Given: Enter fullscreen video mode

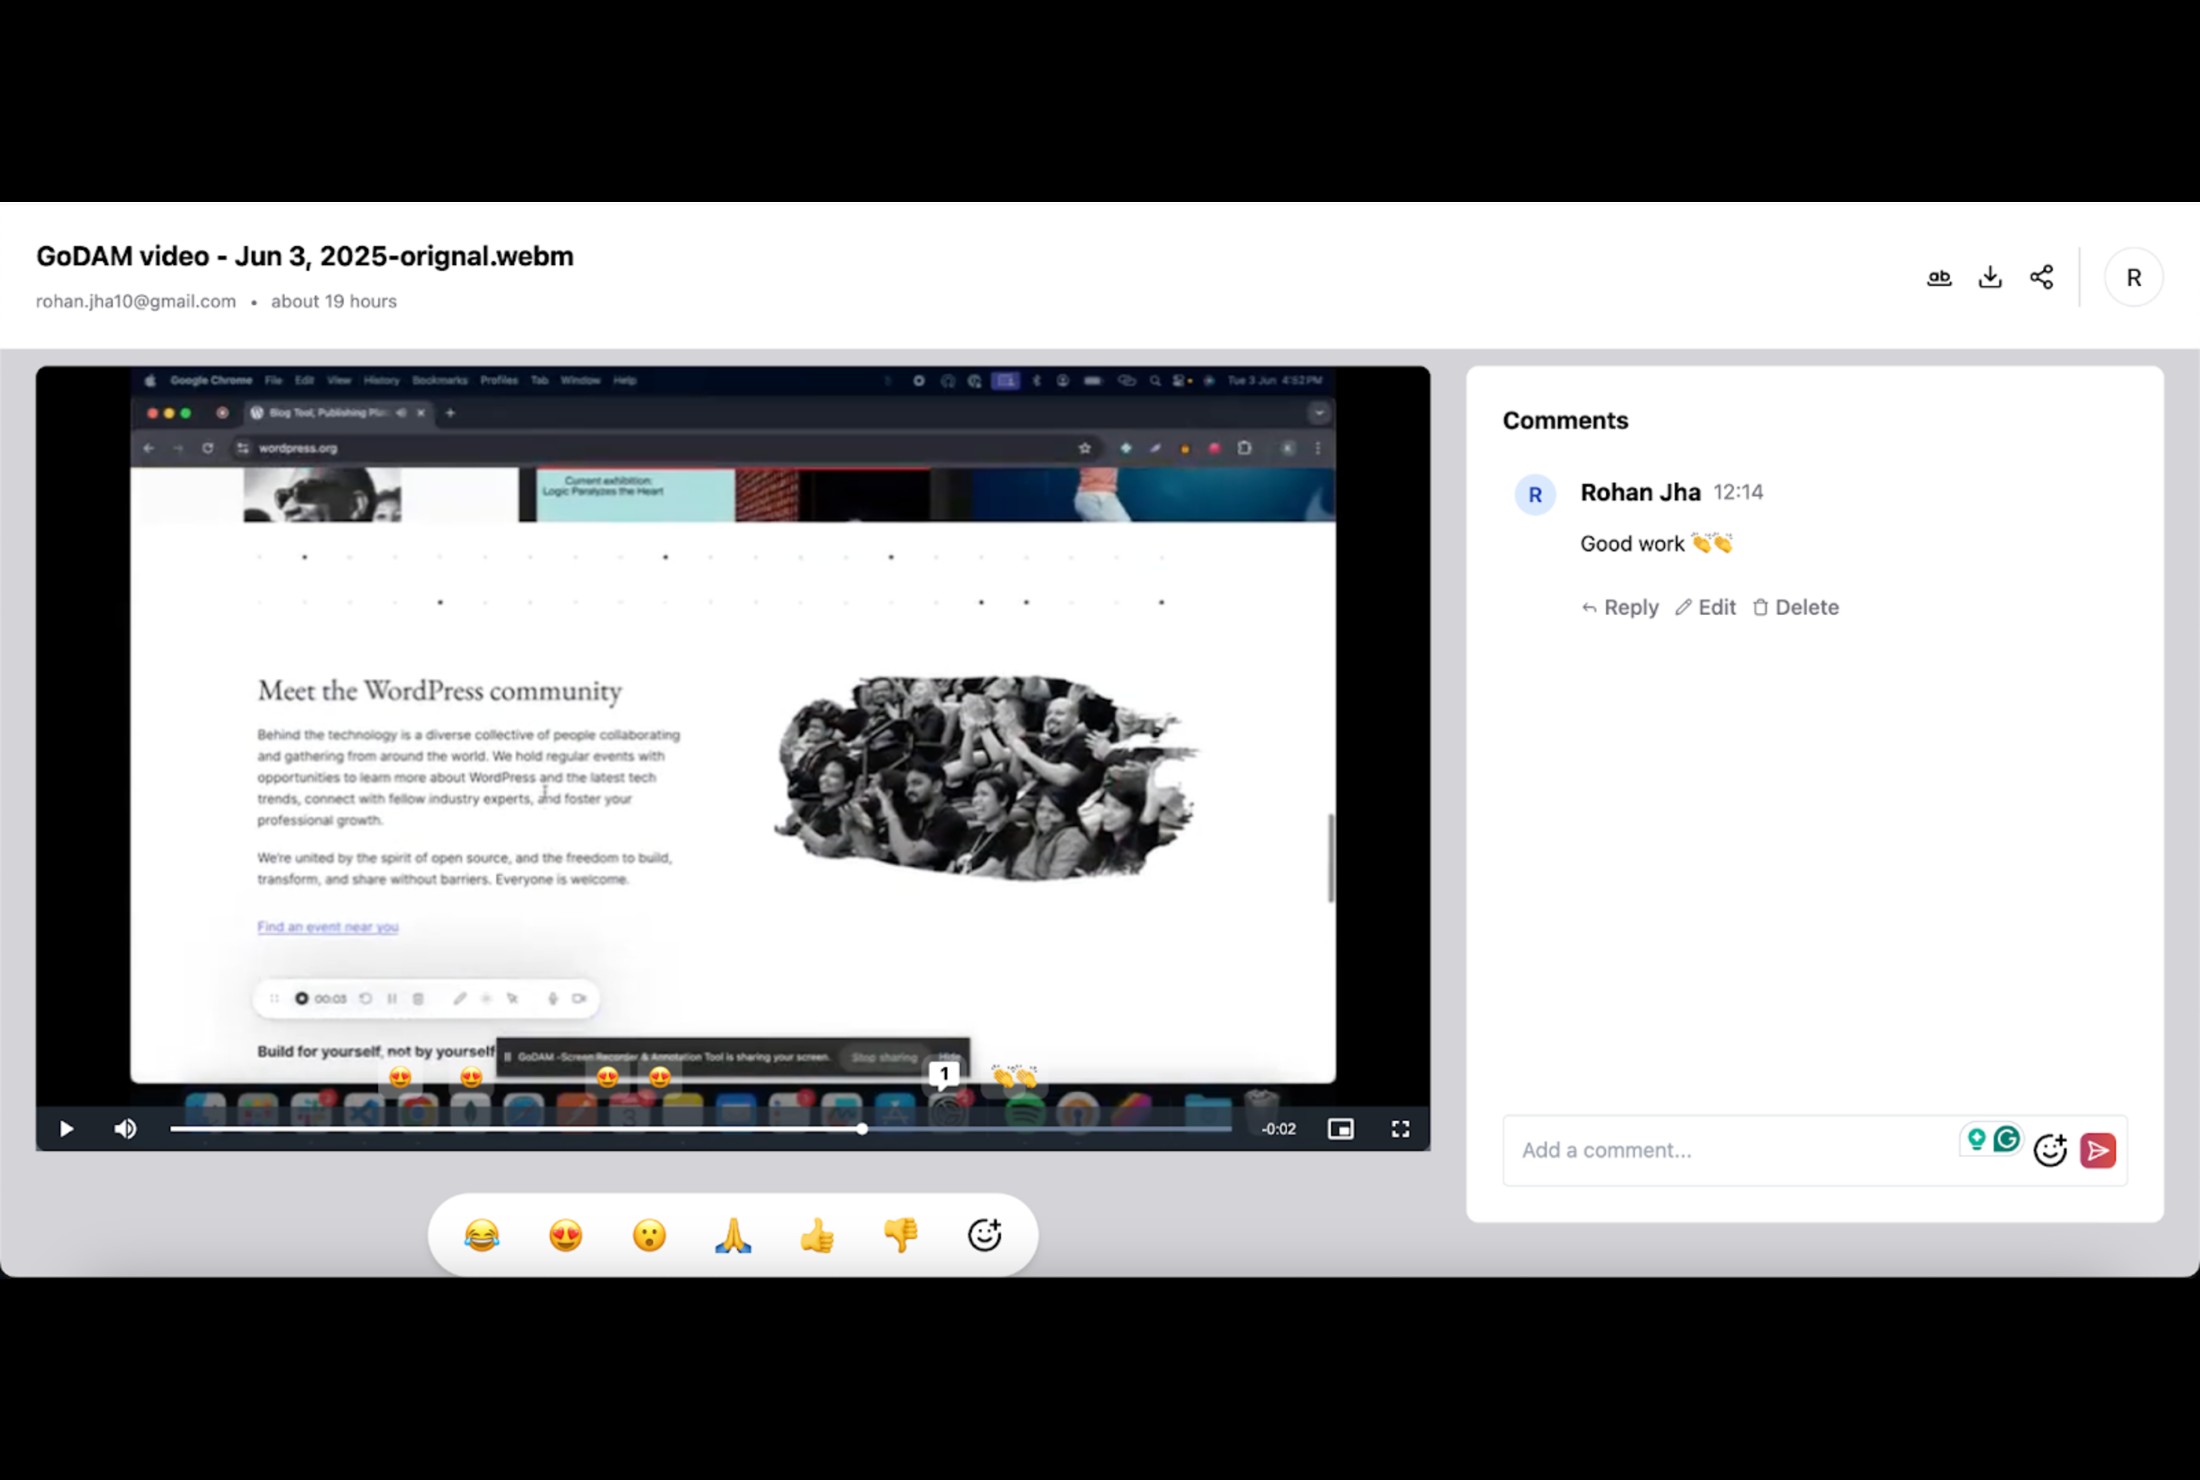Looking at the screenshot, I should (1400, 1129).
